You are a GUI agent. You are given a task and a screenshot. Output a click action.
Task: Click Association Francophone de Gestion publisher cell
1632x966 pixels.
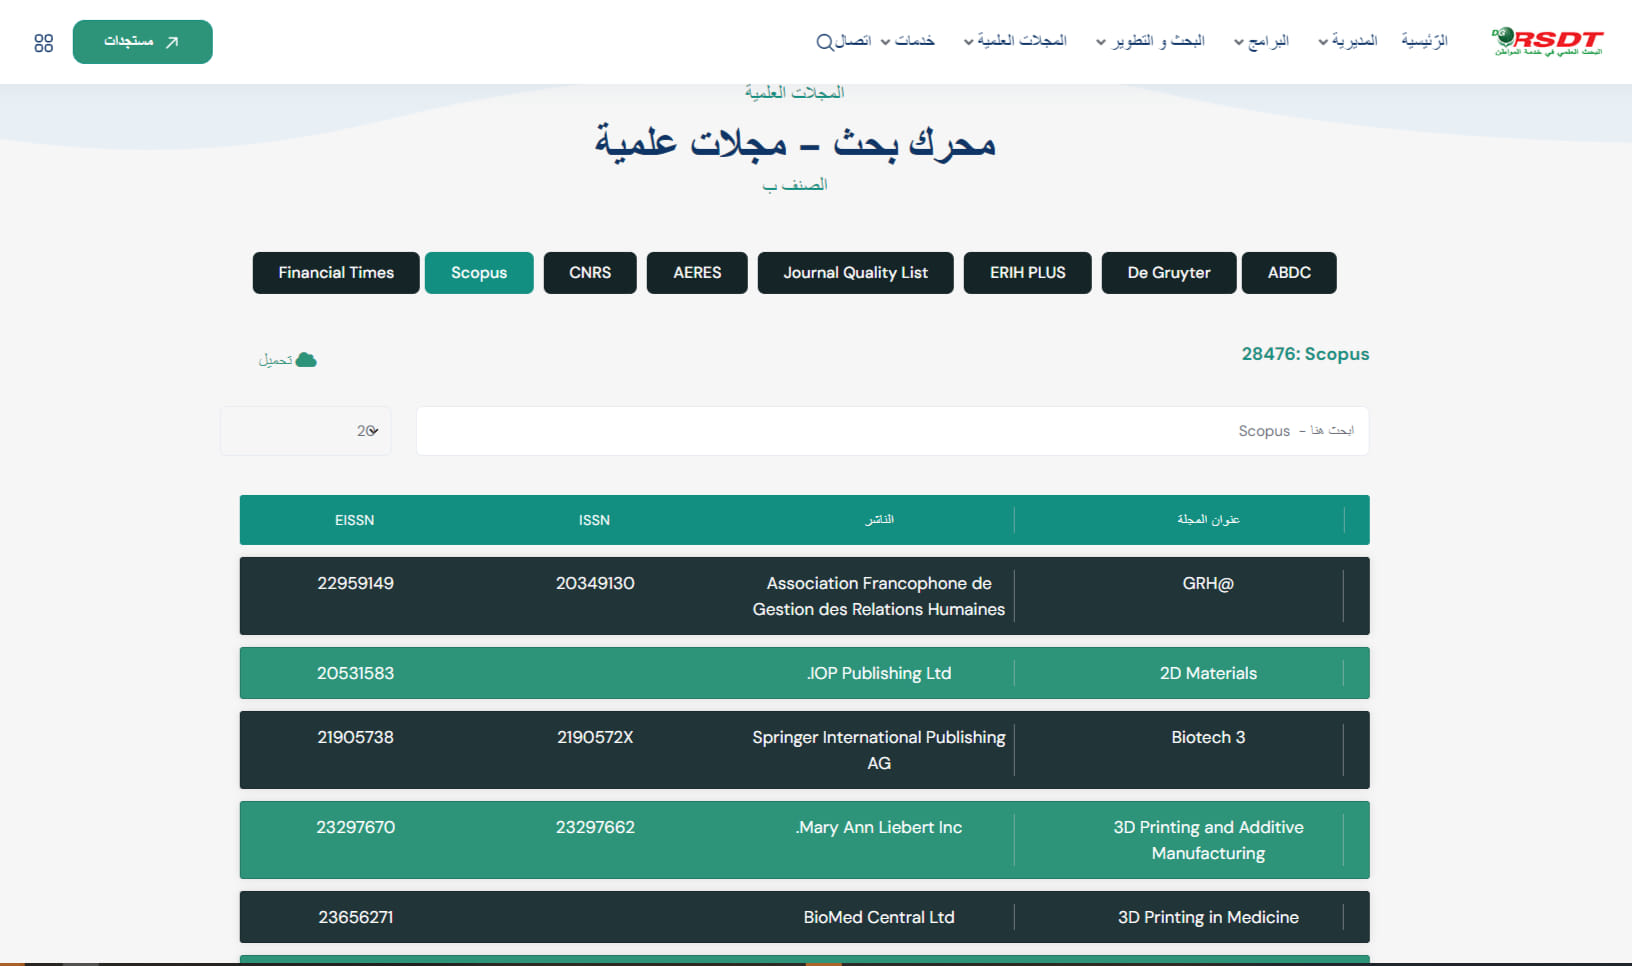879,596
